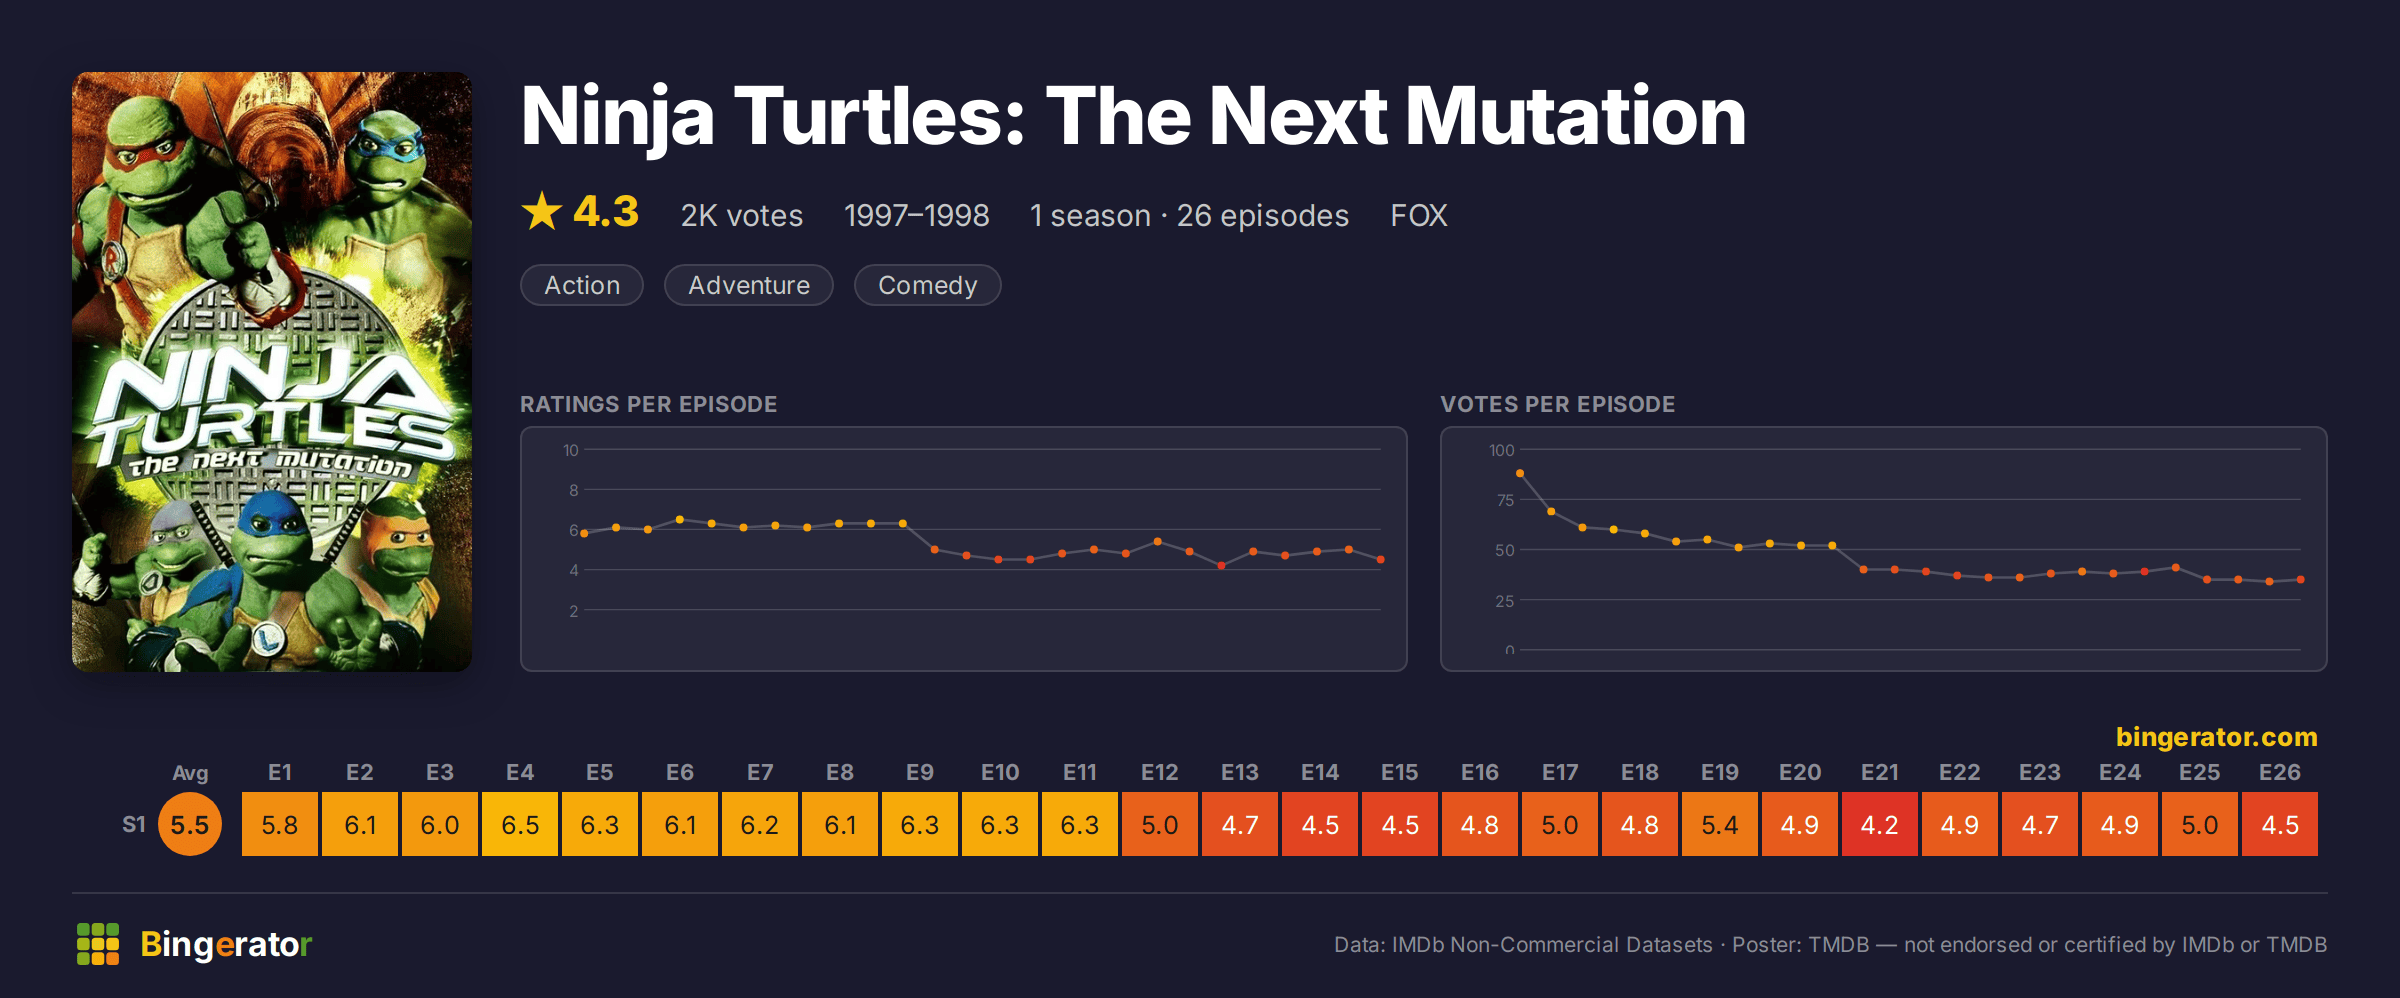Viewport: 2400px width, 998px height.
Task: Click the first point in votes chart
Action: click(x=1520, y=473)
